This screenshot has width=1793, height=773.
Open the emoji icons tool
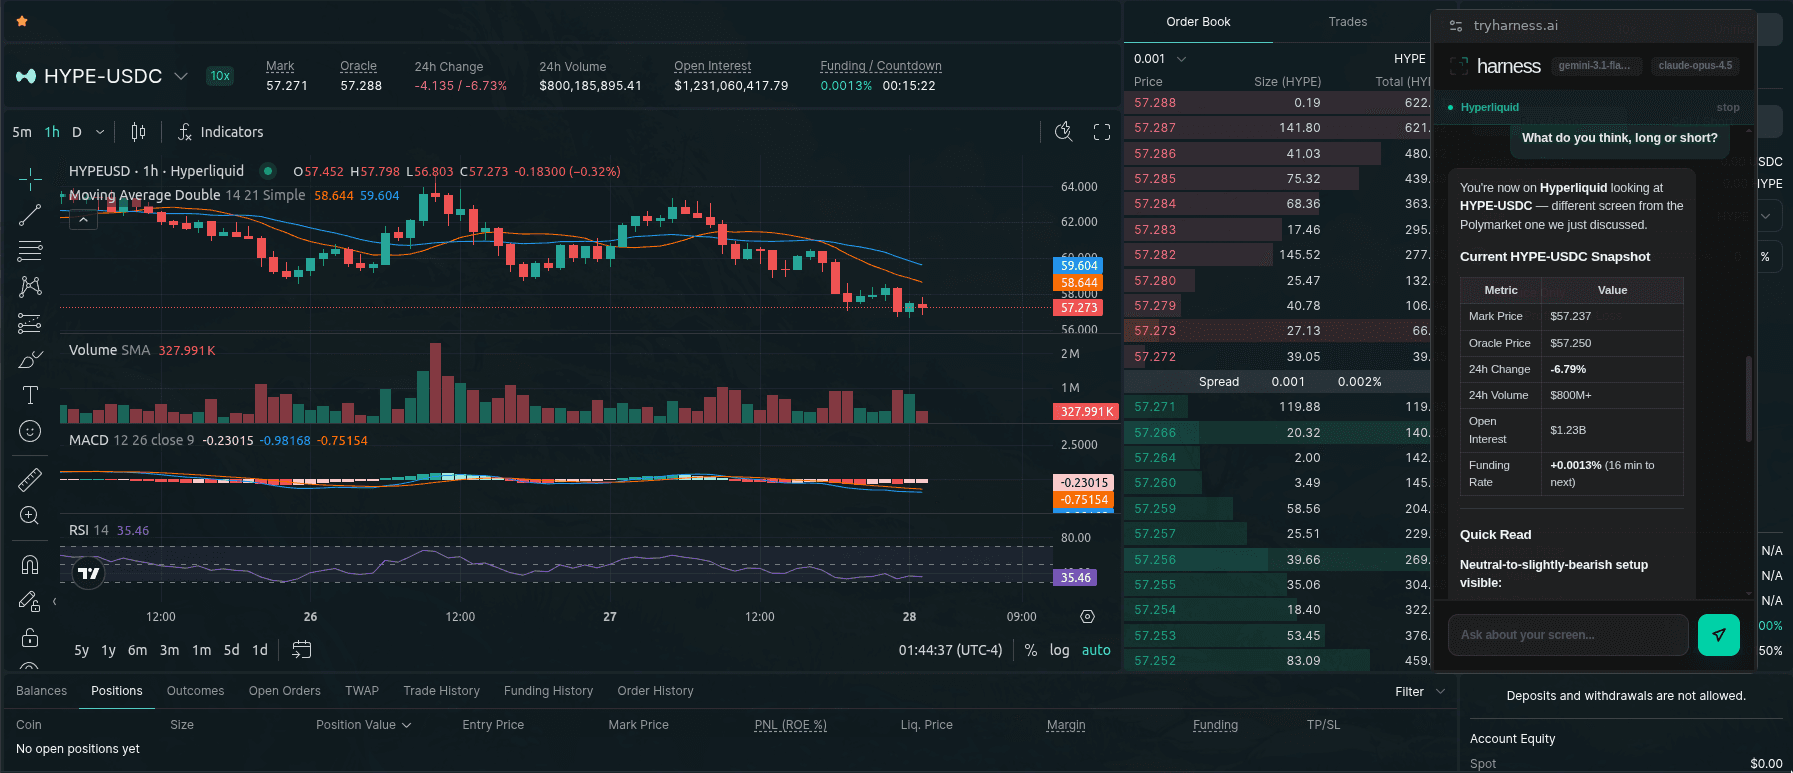pos(30,431)
